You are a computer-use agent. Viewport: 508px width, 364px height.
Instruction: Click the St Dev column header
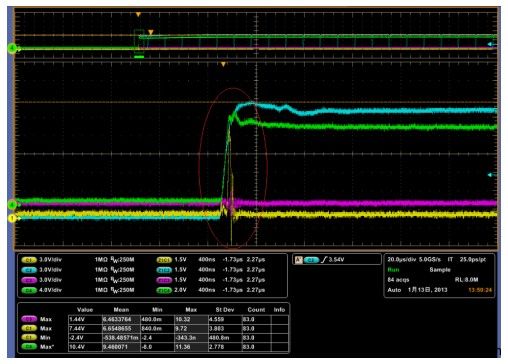pyautogui.click(x=225, y=310)
